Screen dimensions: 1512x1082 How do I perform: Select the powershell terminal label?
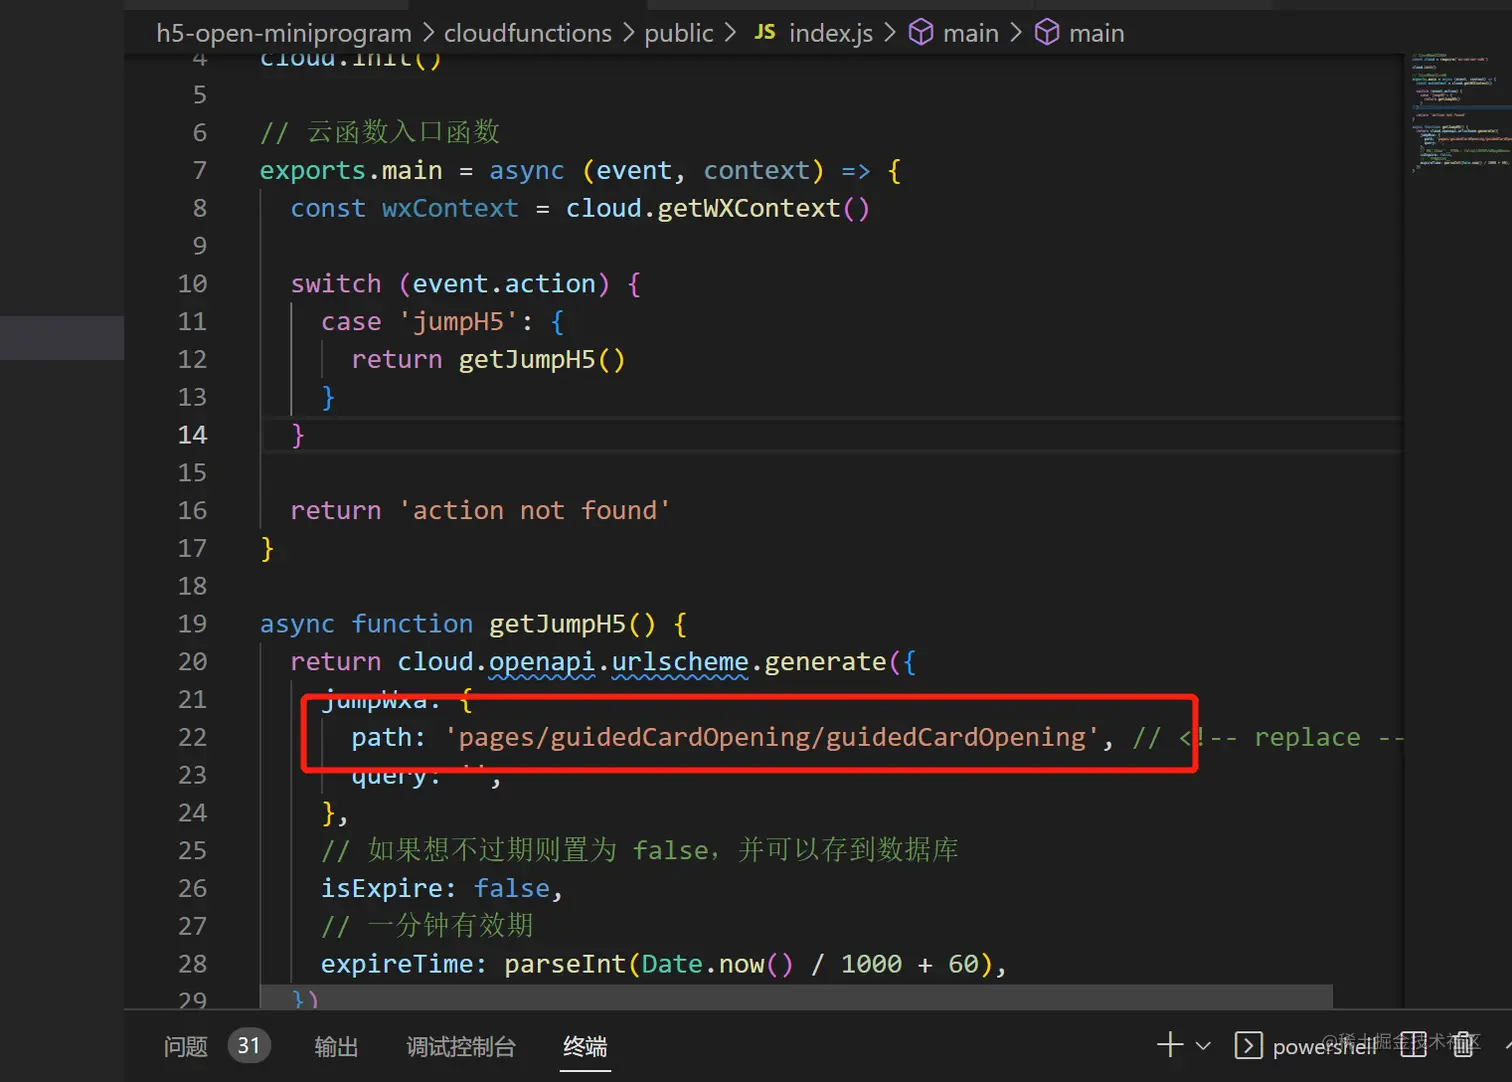(1324, 1047)
